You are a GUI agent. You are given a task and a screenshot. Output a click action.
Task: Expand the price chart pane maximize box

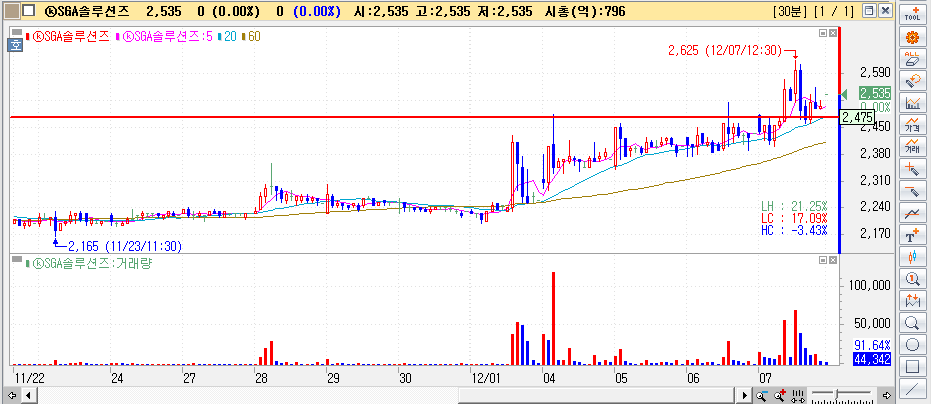click(823, 33)
